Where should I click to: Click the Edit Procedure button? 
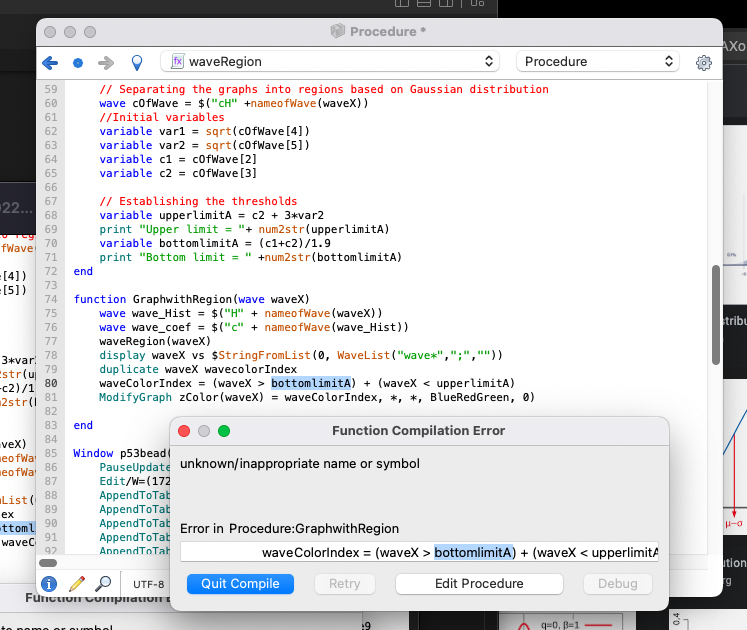479,584
